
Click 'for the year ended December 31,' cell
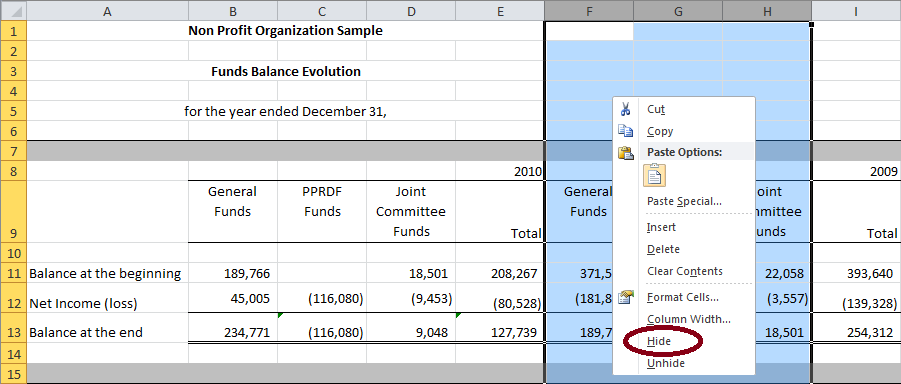point(286,112)
